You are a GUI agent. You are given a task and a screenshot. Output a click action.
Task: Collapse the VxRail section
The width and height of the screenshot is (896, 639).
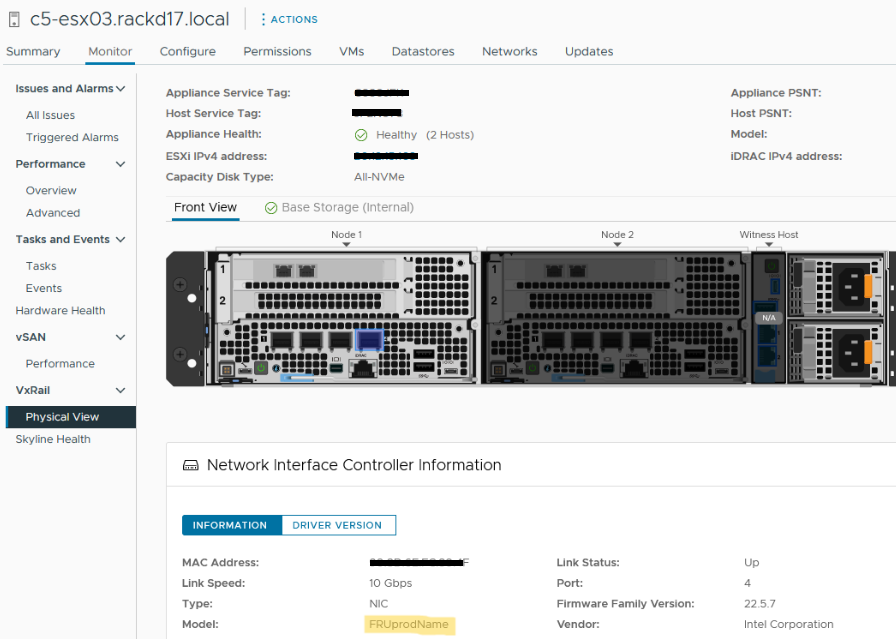[118, 390]
